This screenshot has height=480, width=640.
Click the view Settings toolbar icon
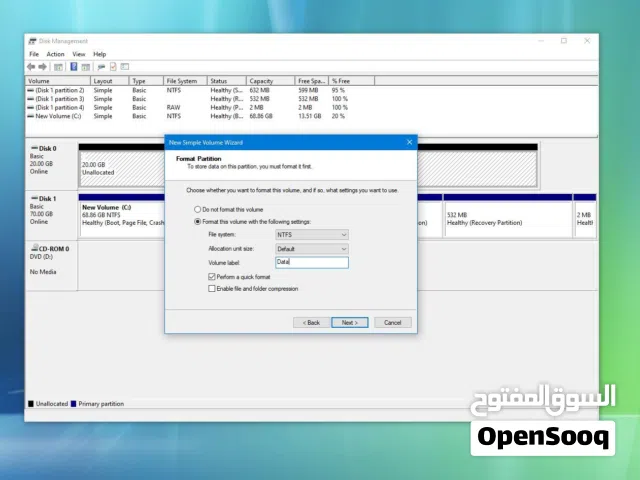124,67
